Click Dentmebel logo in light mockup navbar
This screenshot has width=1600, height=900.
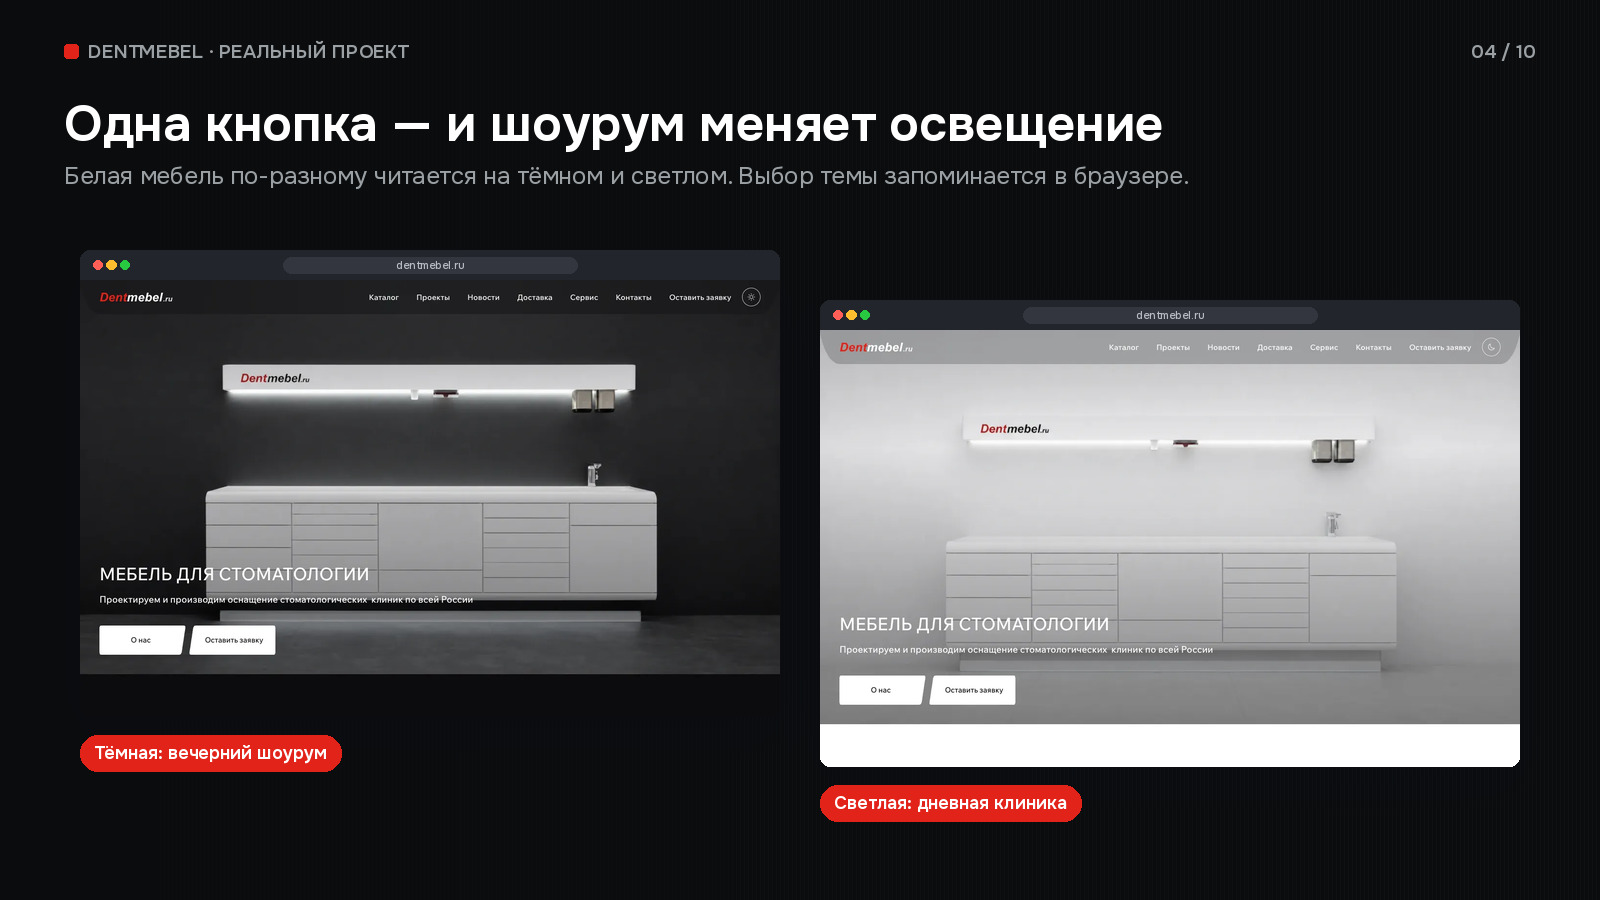pos(876,347)
